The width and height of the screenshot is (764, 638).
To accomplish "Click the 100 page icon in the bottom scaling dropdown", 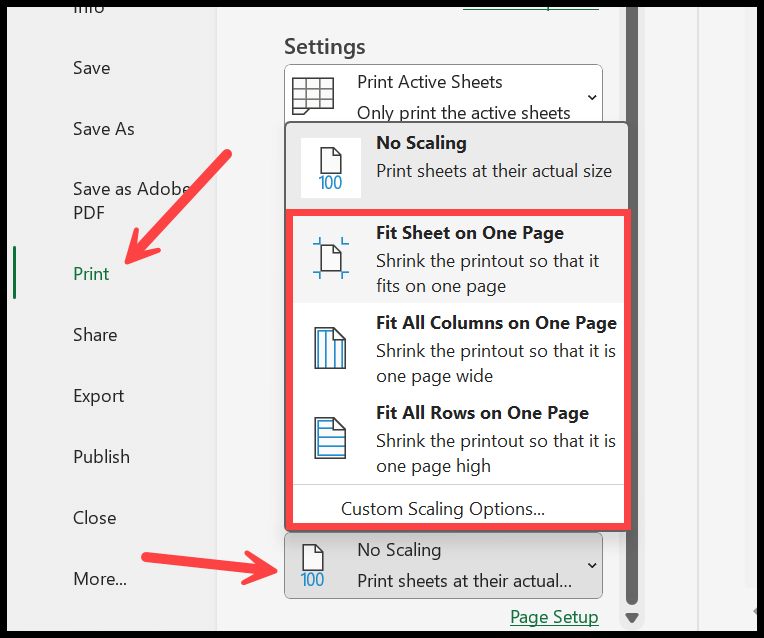I will 312,566.
